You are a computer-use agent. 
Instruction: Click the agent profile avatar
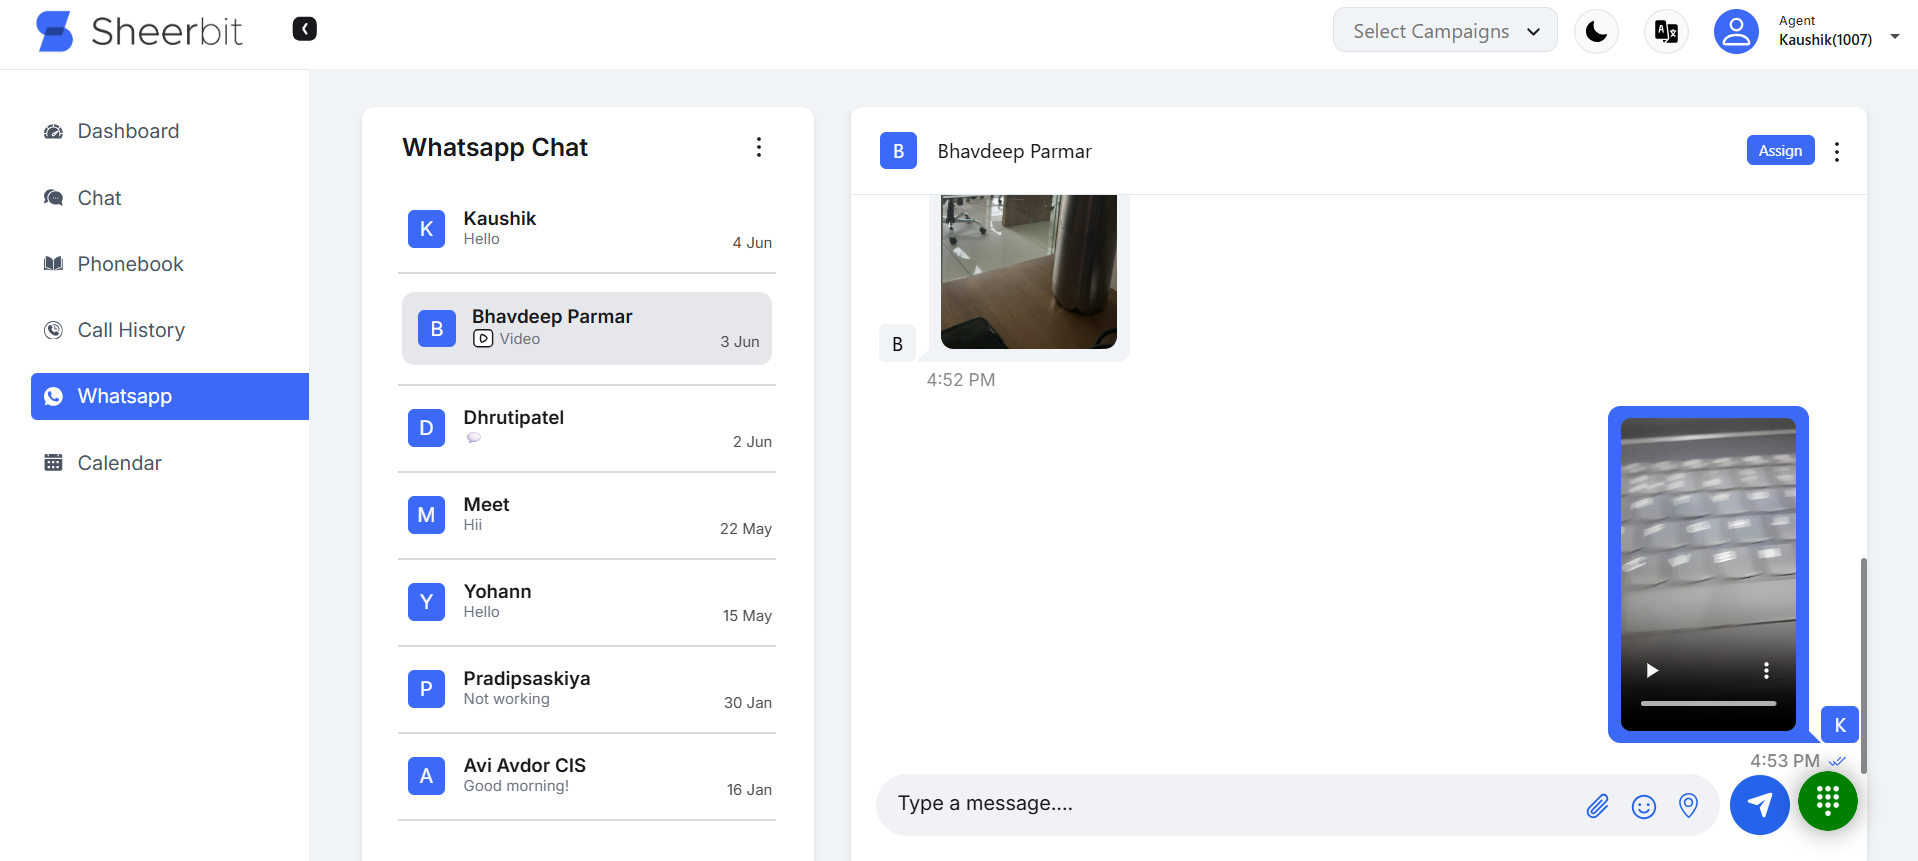(1737, 32)
